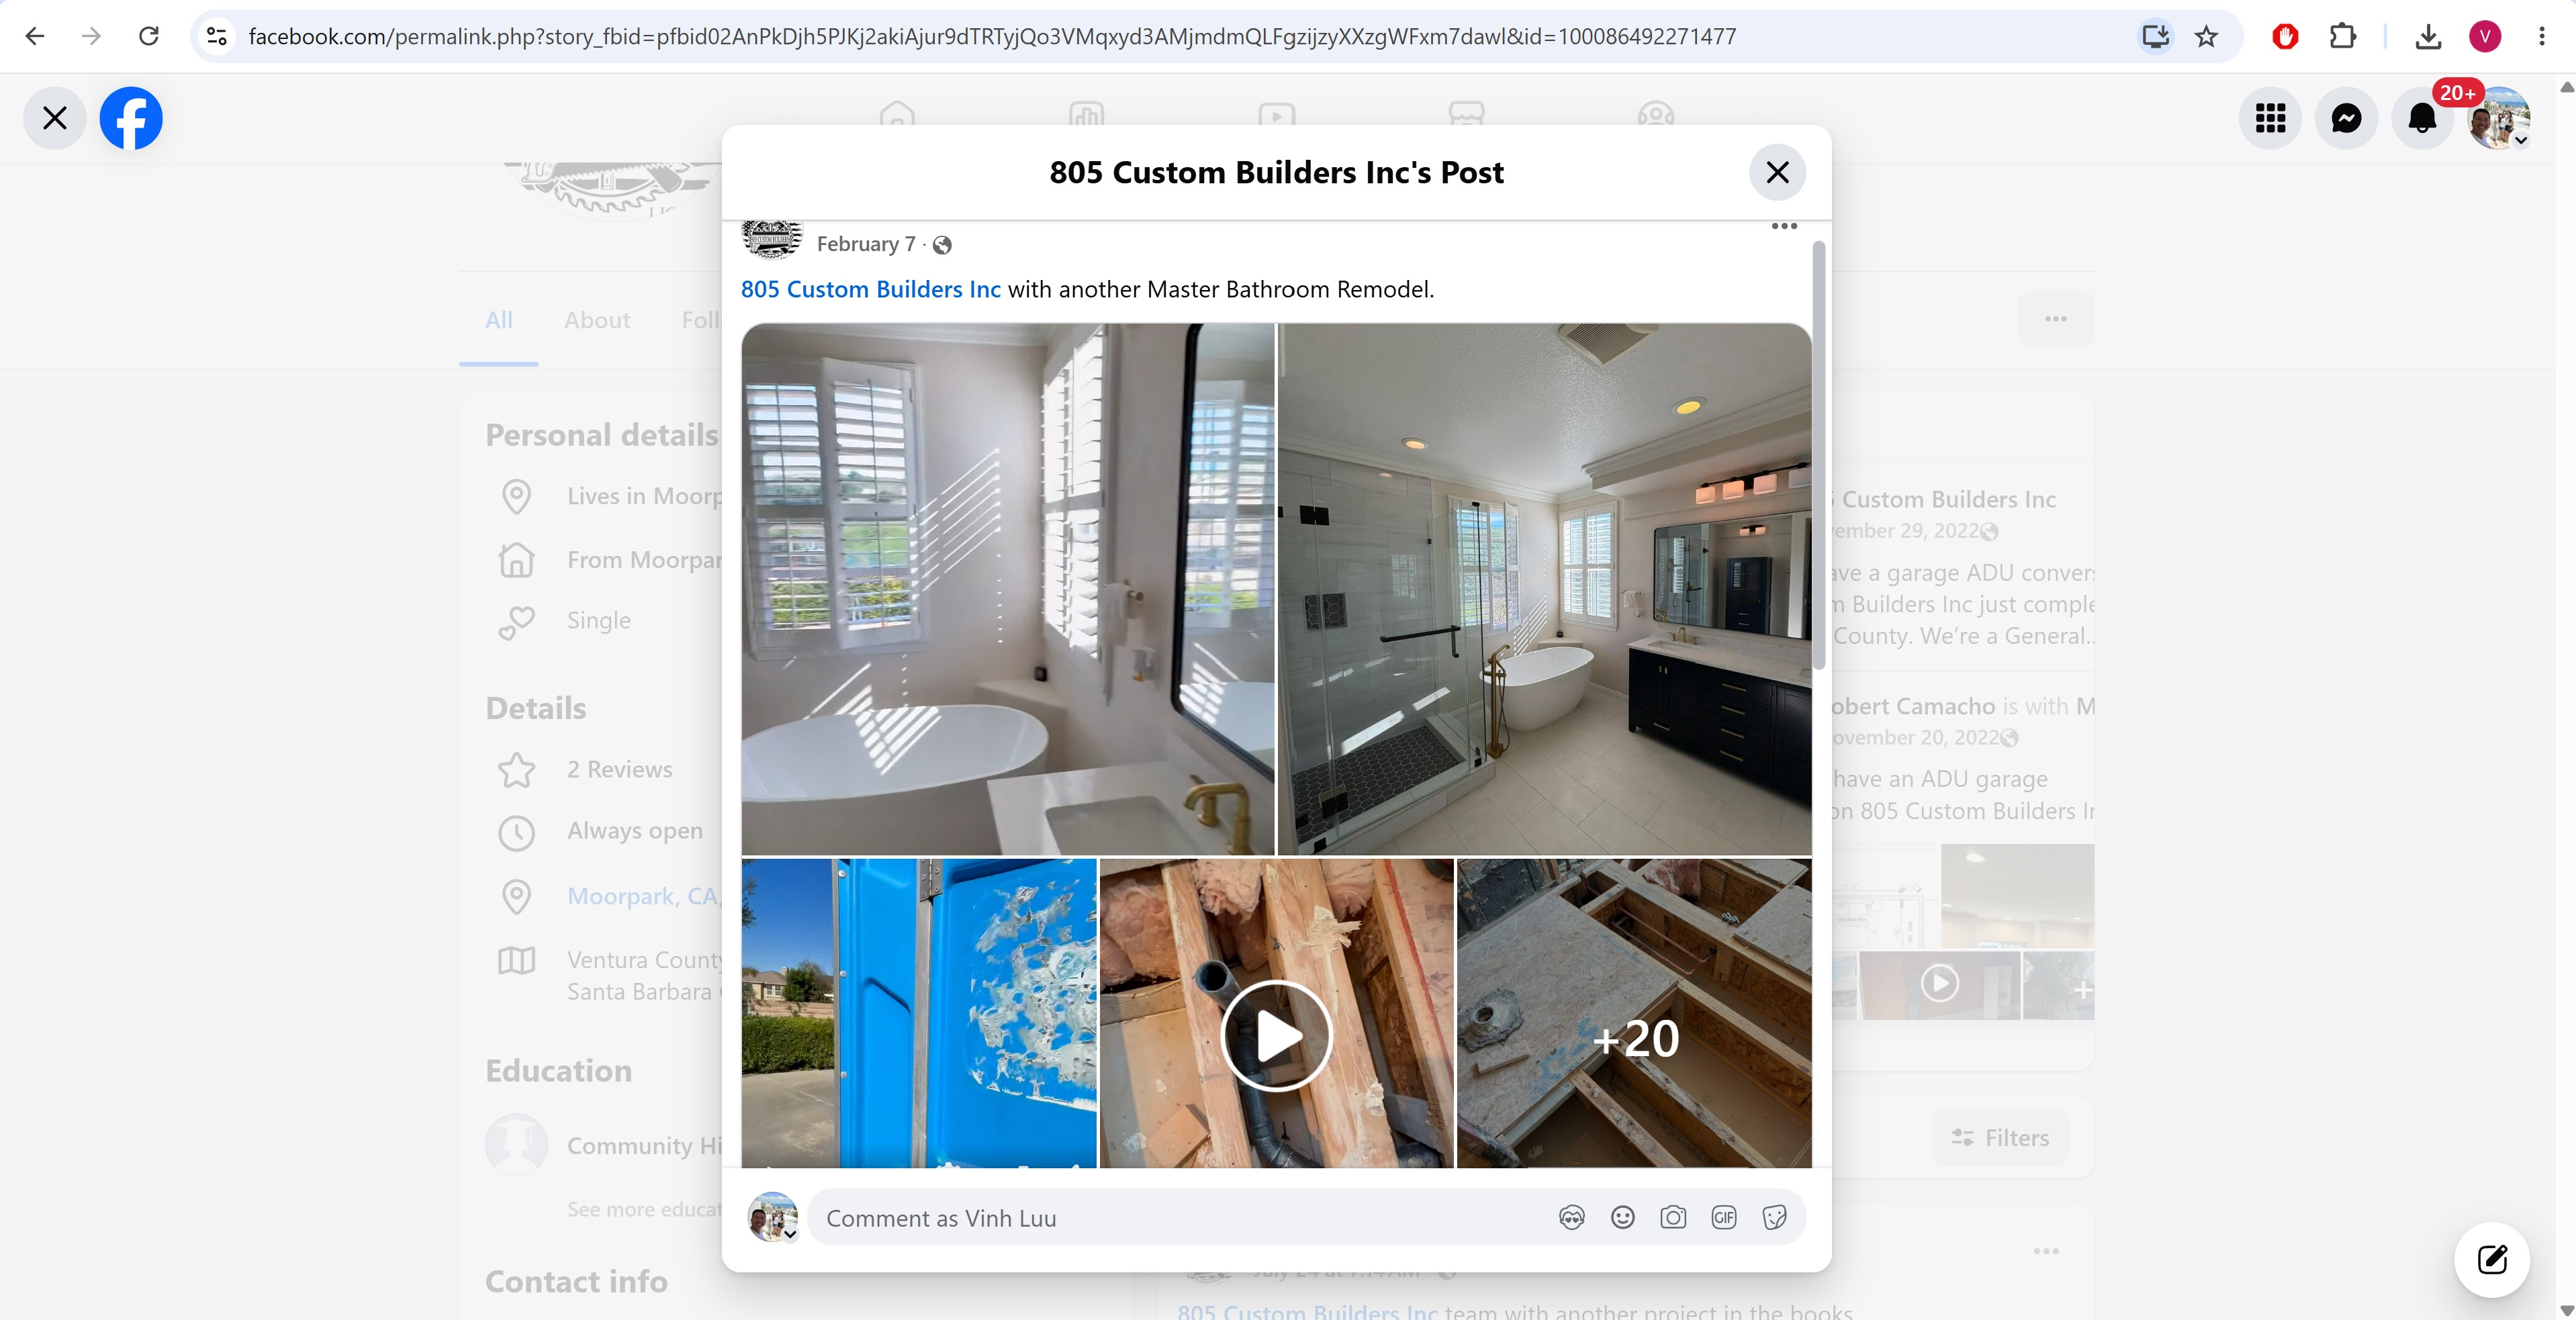Open the account avatar dropdown menu
2576x1320 pixels.
(x=2499, y=118)
